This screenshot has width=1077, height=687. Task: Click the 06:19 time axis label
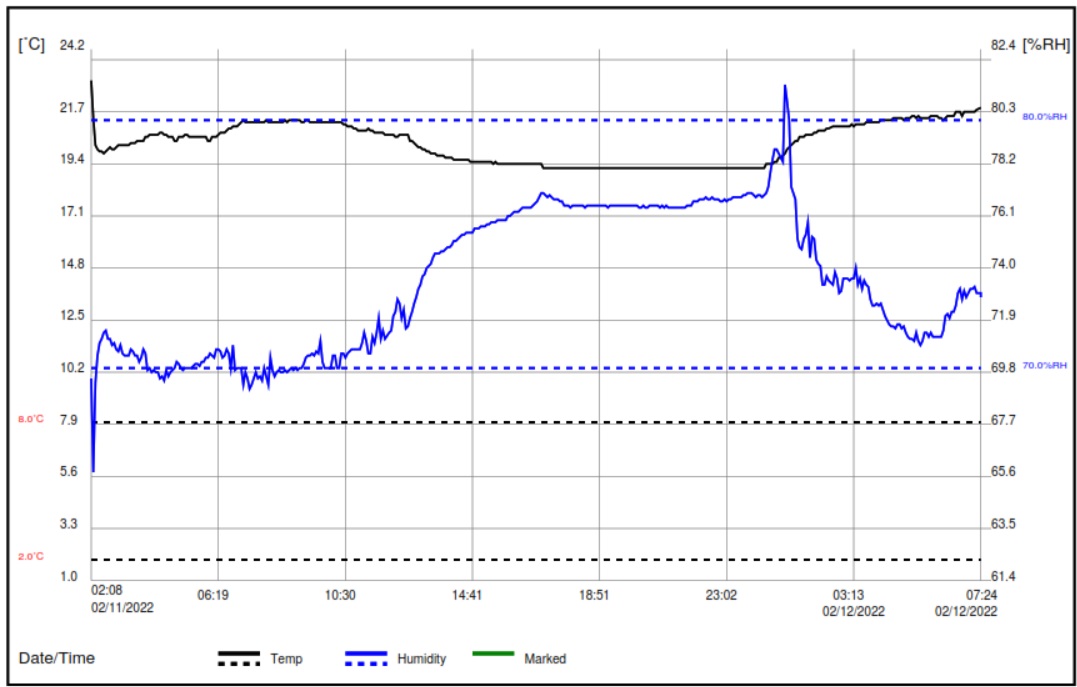(x=213, y=595)
